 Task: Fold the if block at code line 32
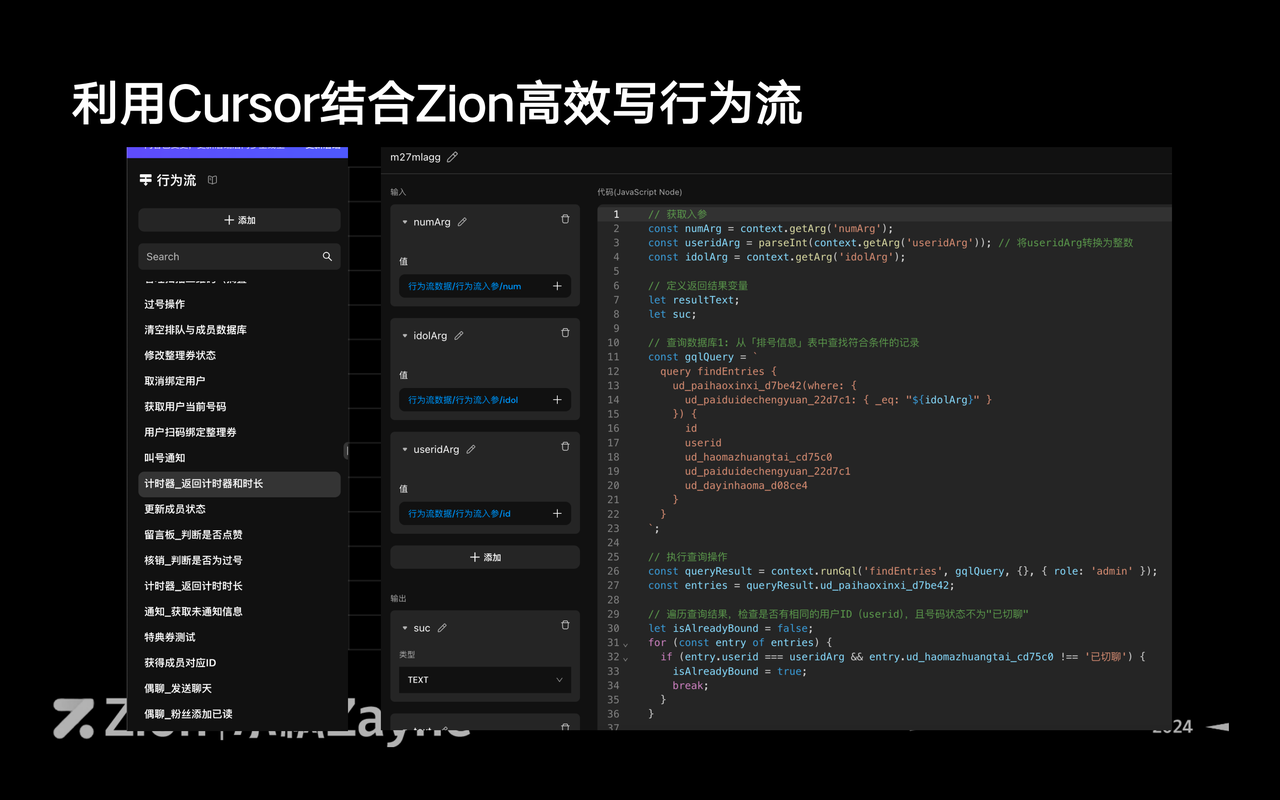pos(626,657)
